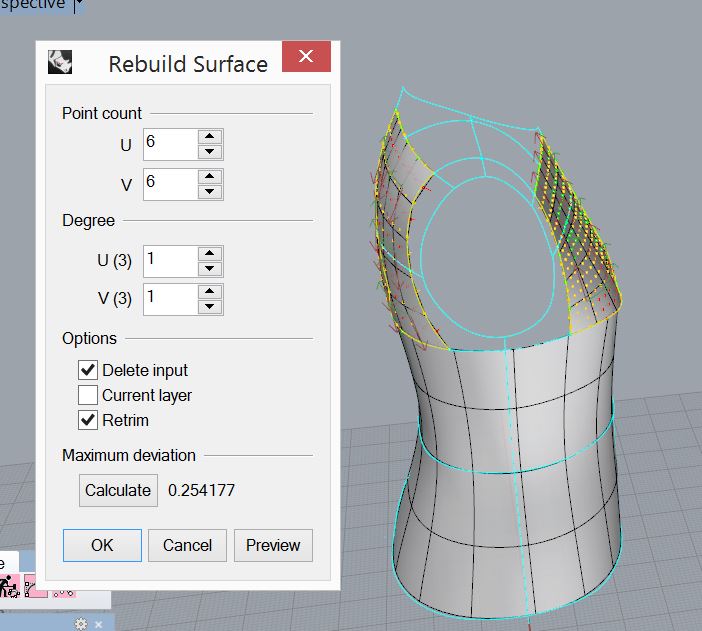Click the Rebuild Surface title text
Image resolution: width=702 pixels, height=631 pixels.
(188, 64)
